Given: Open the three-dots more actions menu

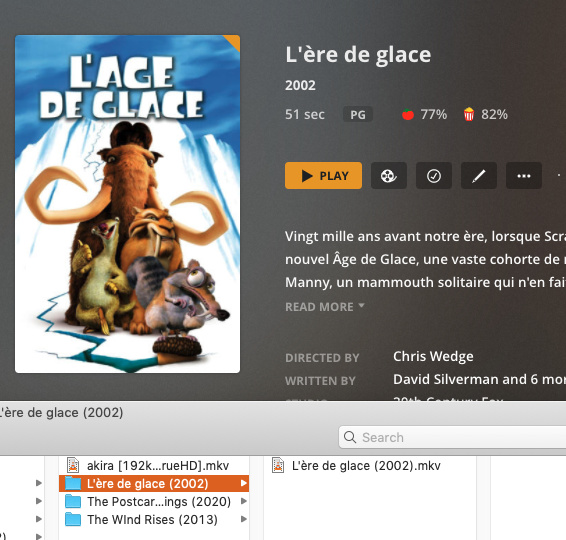Looking at the screenshot, I should [524, 176].
